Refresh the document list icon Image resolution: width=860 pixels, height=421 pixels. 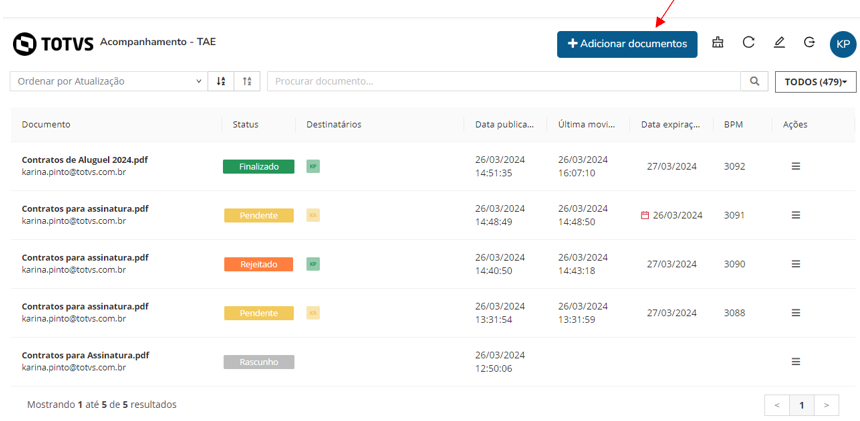click(x=748, y=43)
